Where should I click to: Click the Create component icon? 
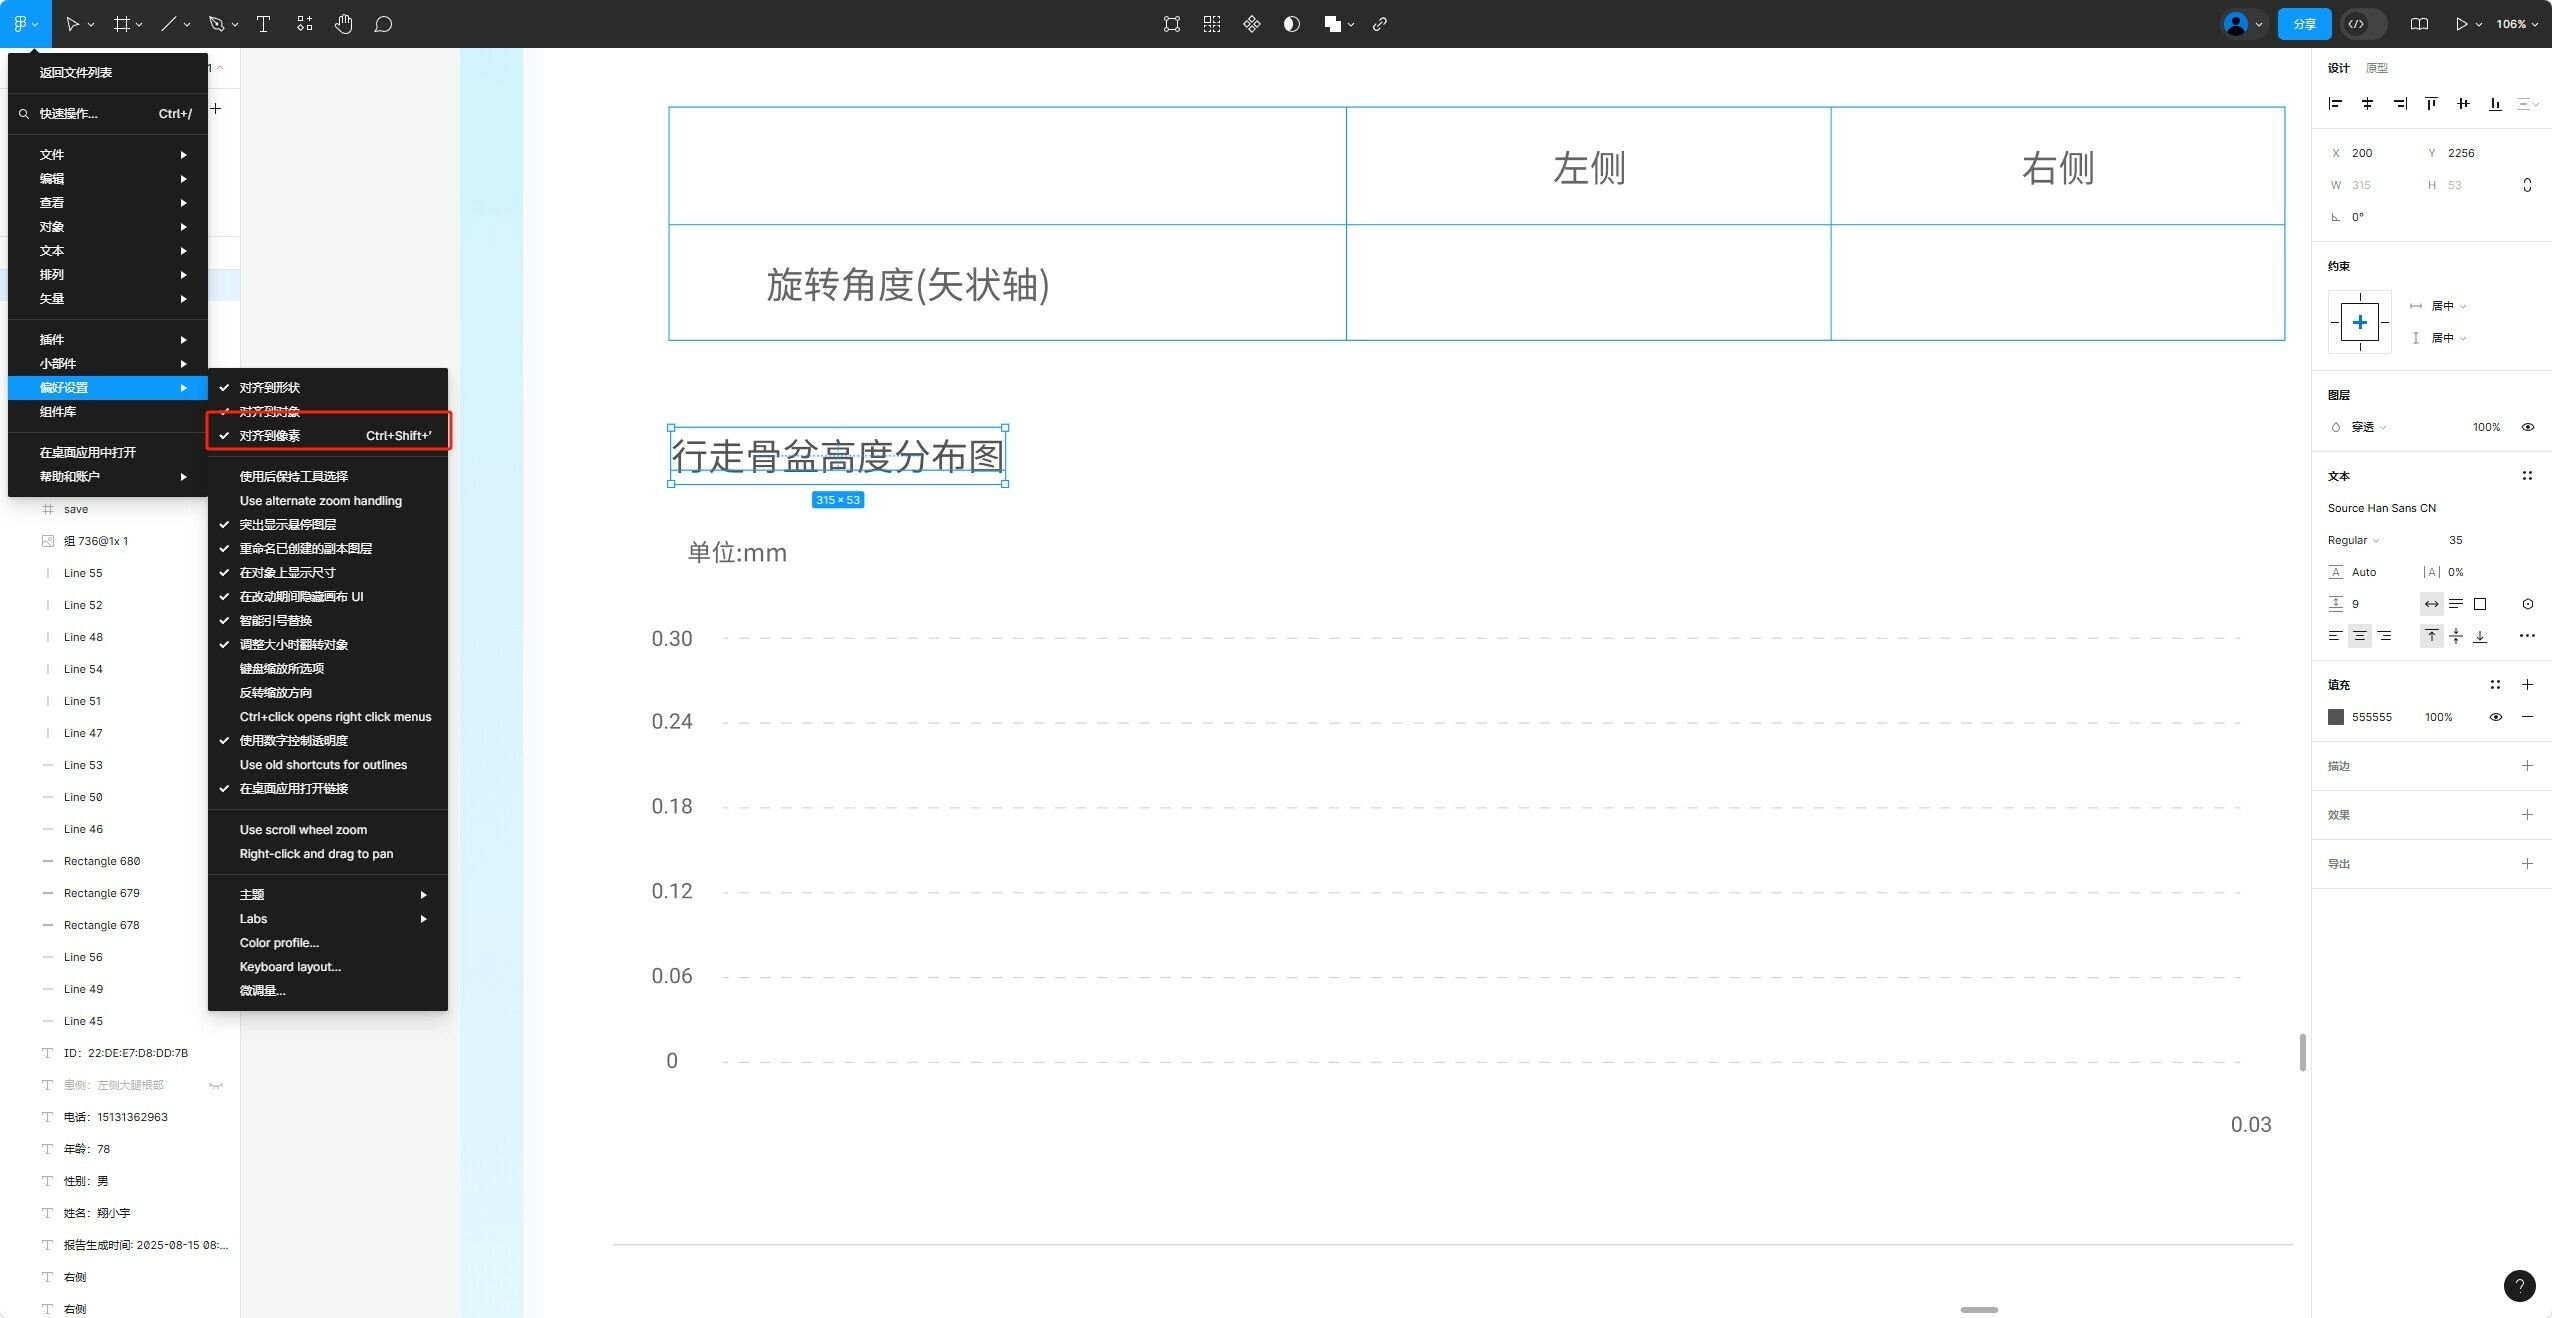coord(1252,24)
